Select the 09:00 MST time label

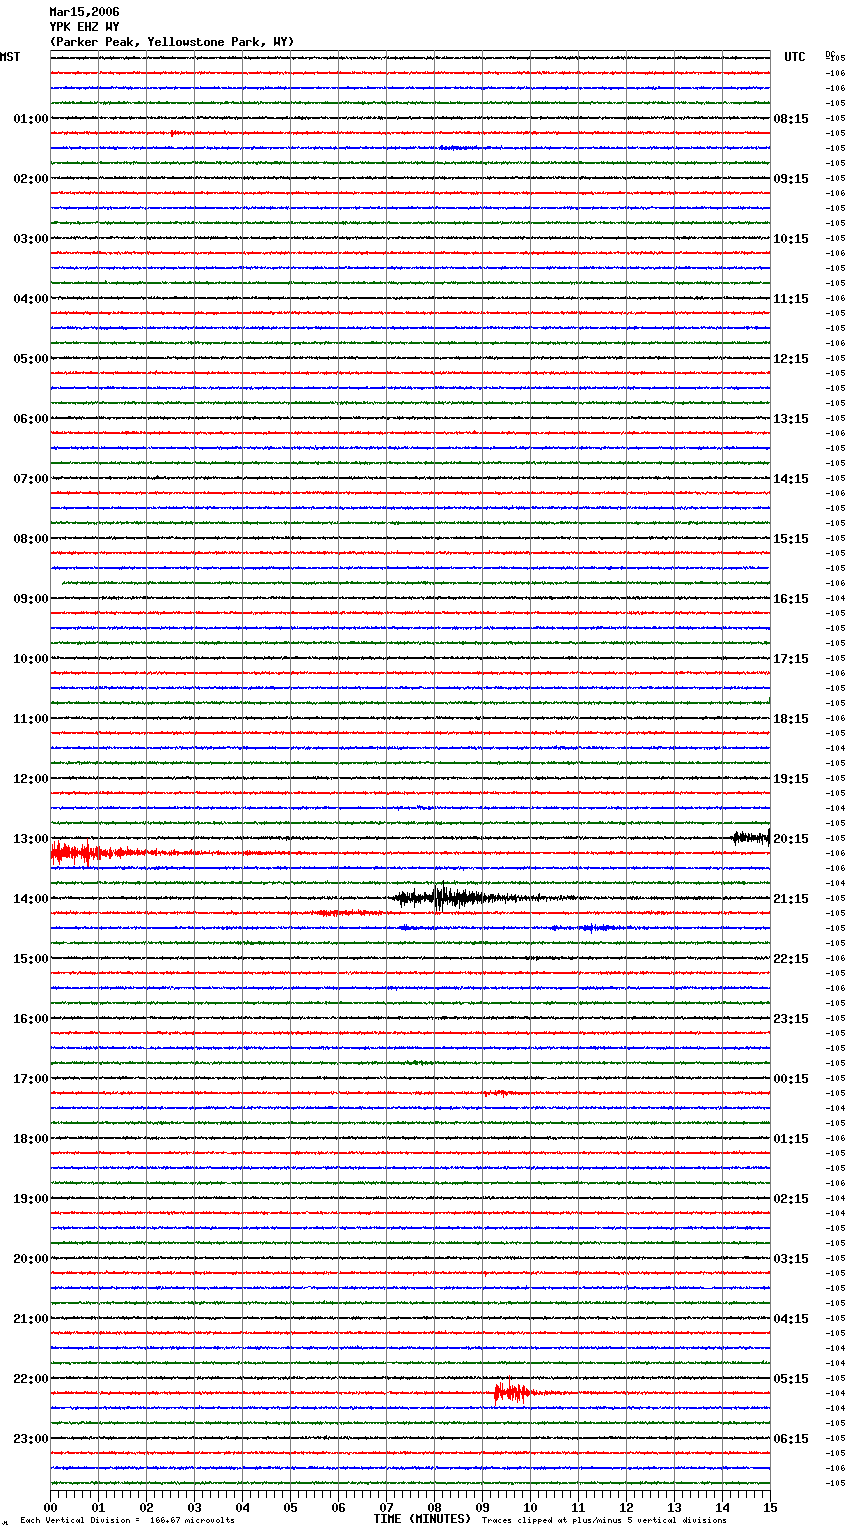tap(31, 599)
